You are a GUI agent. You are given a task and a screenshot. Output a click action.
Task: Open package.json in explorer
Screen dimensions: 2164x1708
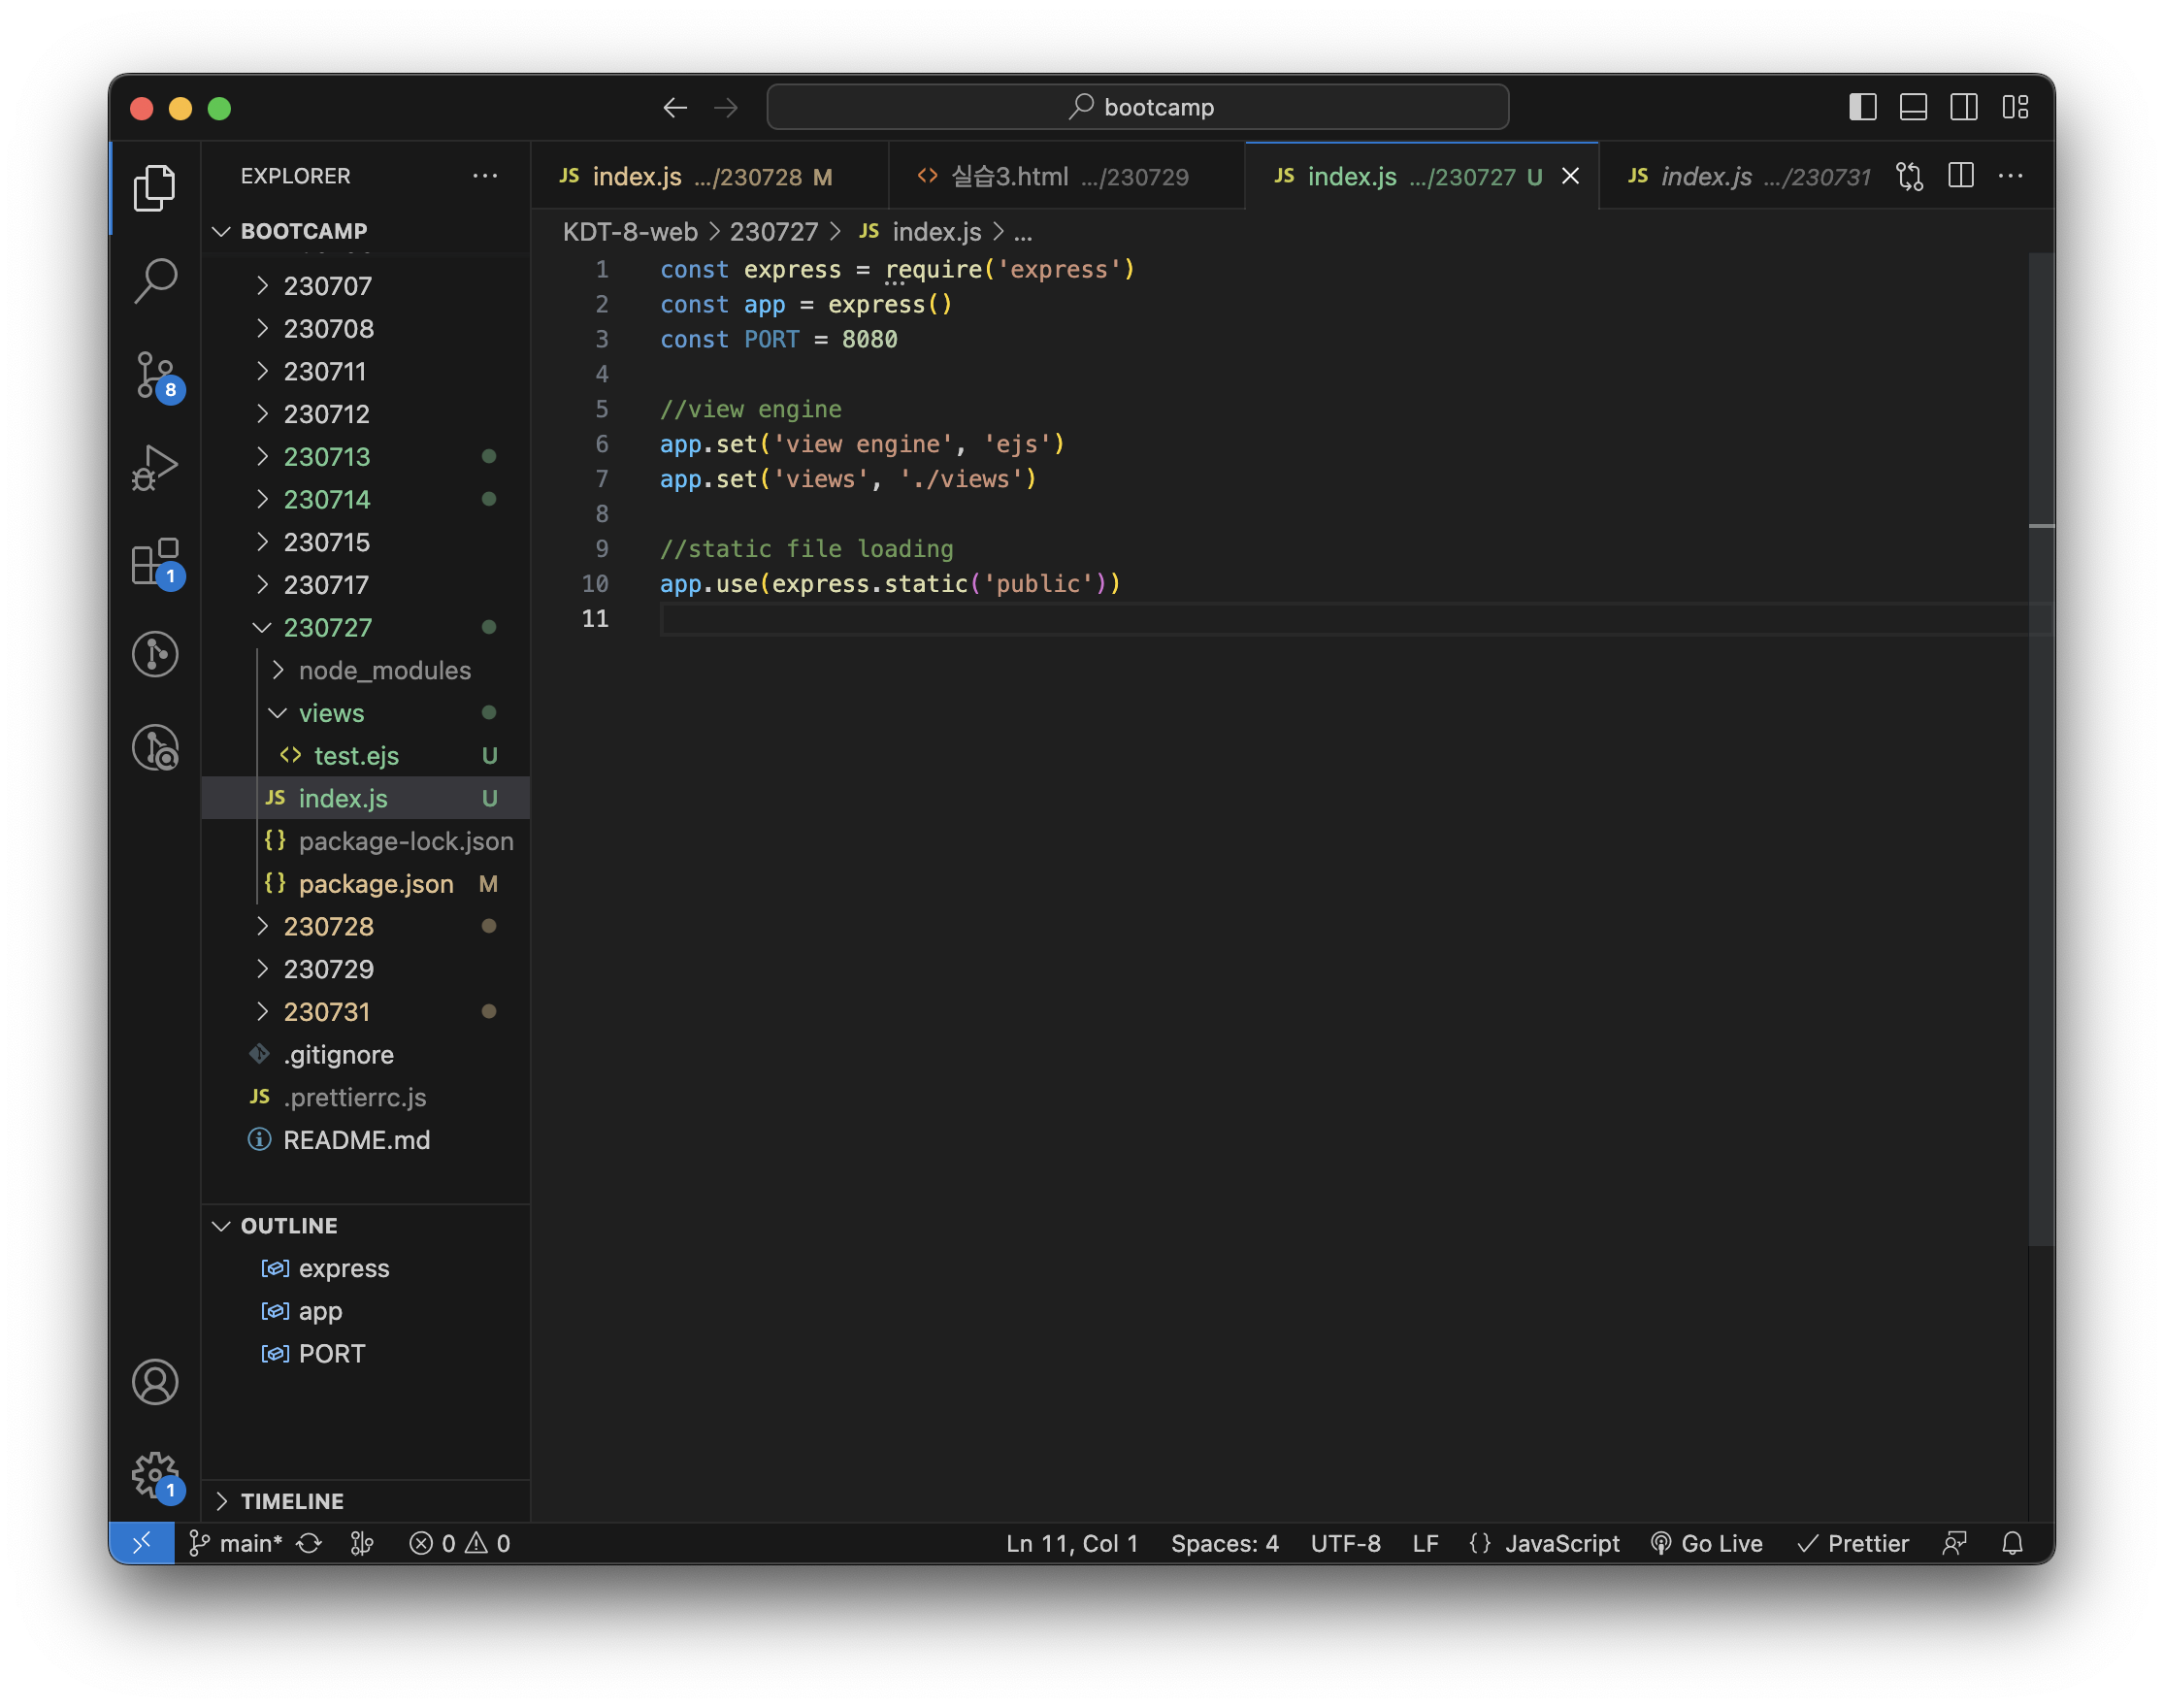click(365, 884)
